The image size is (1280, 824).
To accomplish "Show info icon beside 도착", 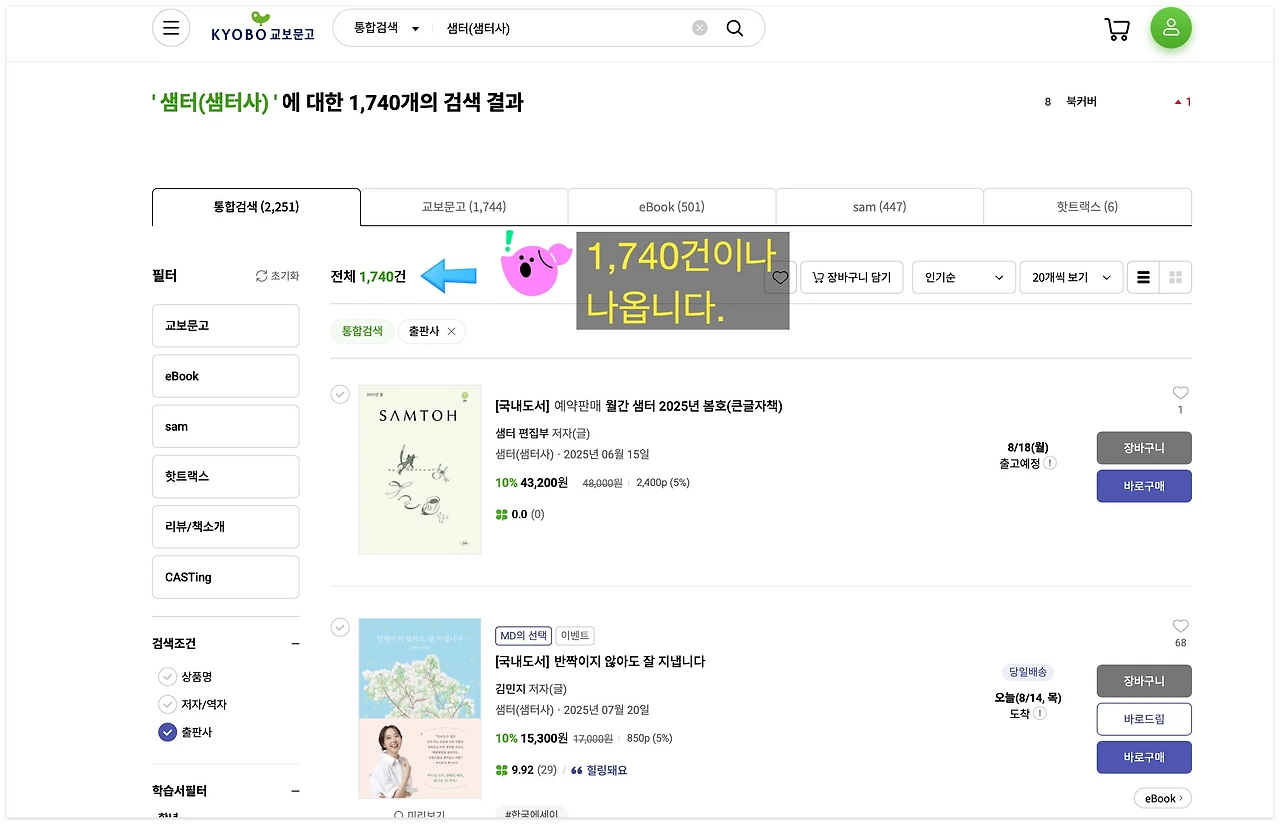I will [x=1040, y=714].
